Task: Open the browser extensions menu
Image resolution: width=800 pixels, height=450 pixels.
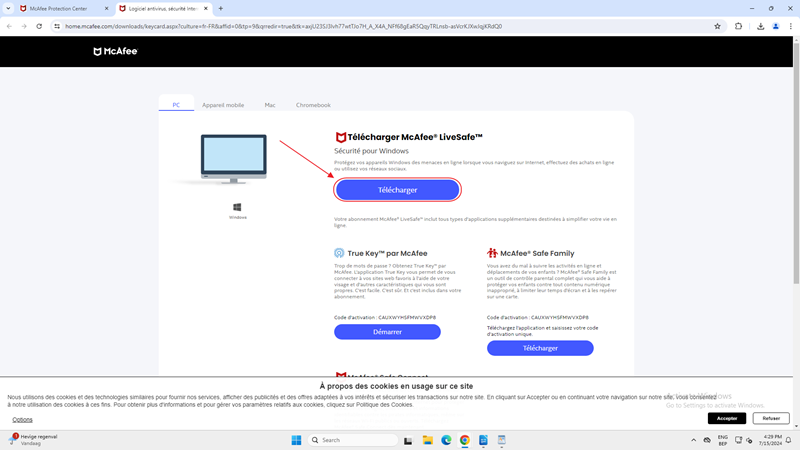Action: click(x=738, y=26)
